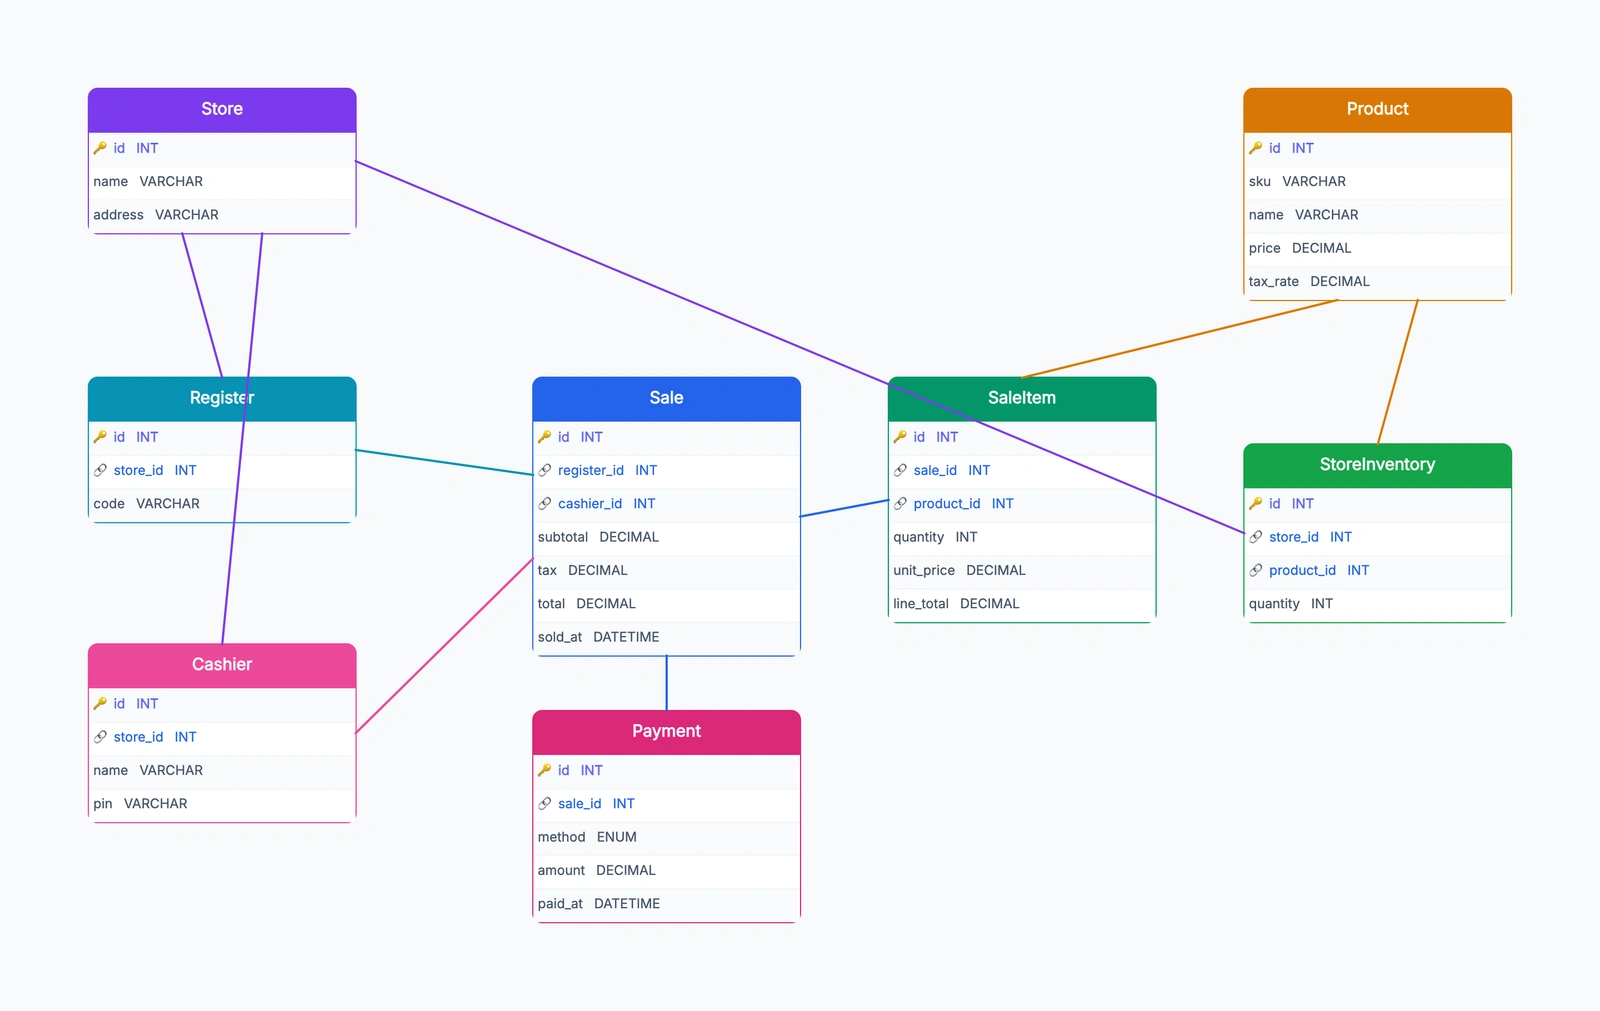Click the SaleItem 'quantity INT' row
This screenshot has height=1011, width=1600.
click(1022, 537)
